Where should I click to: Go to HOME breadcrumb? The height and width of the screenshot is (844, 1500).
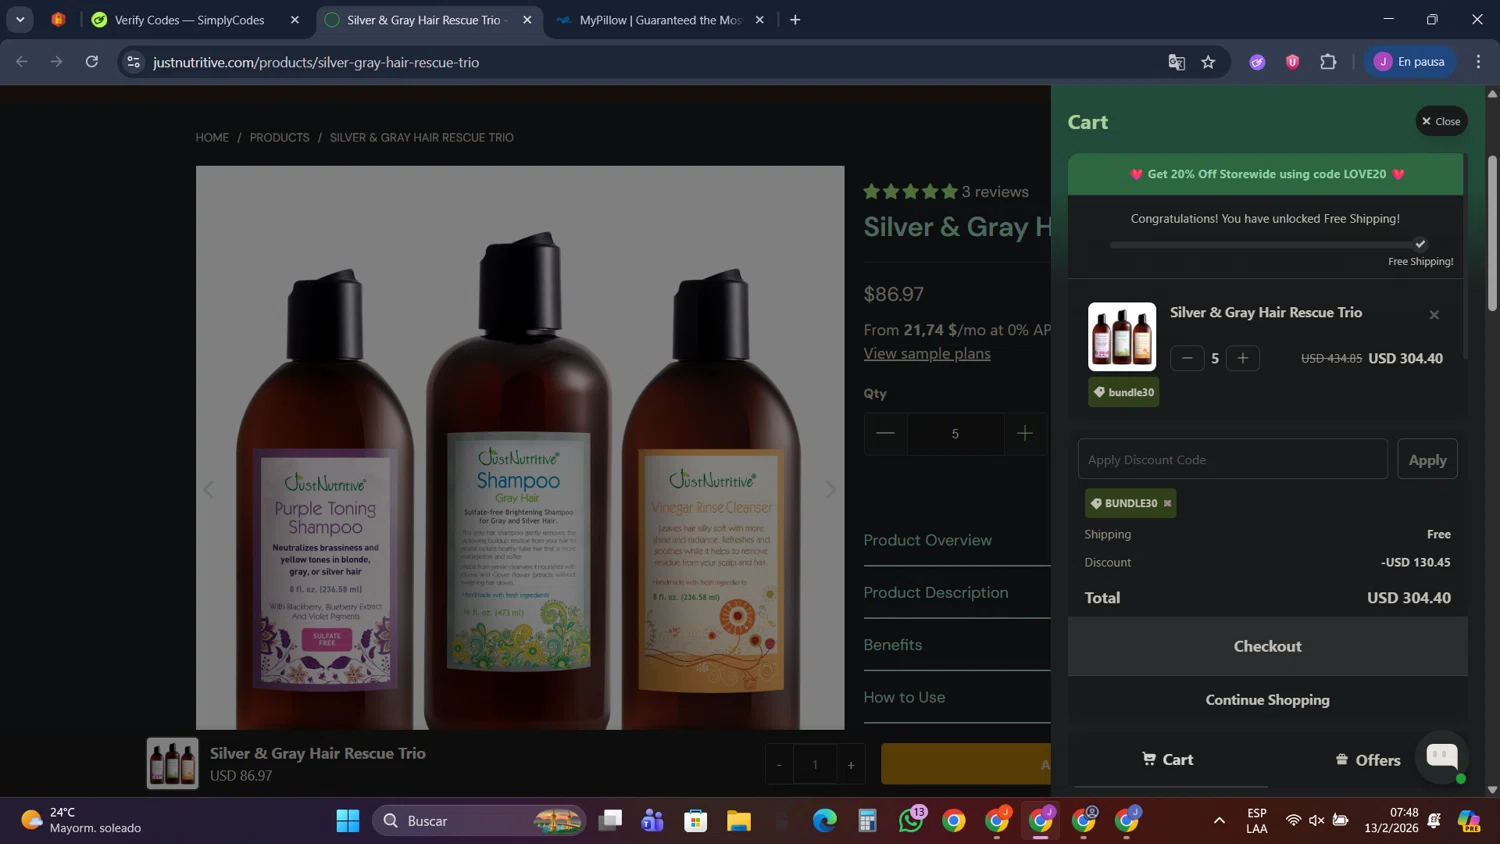[x=212, y=138]
